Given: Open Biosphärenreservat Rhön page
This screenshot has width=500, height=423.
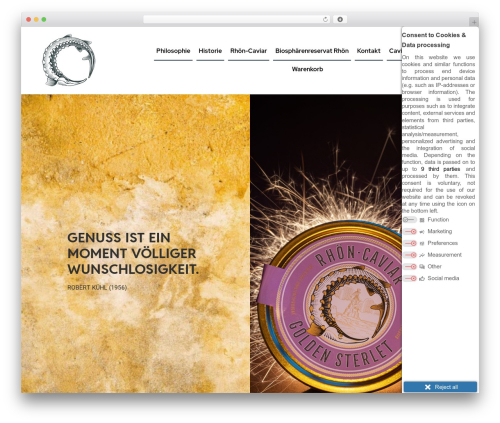Looking at the screenshot, I should click(x=312, y=51).
